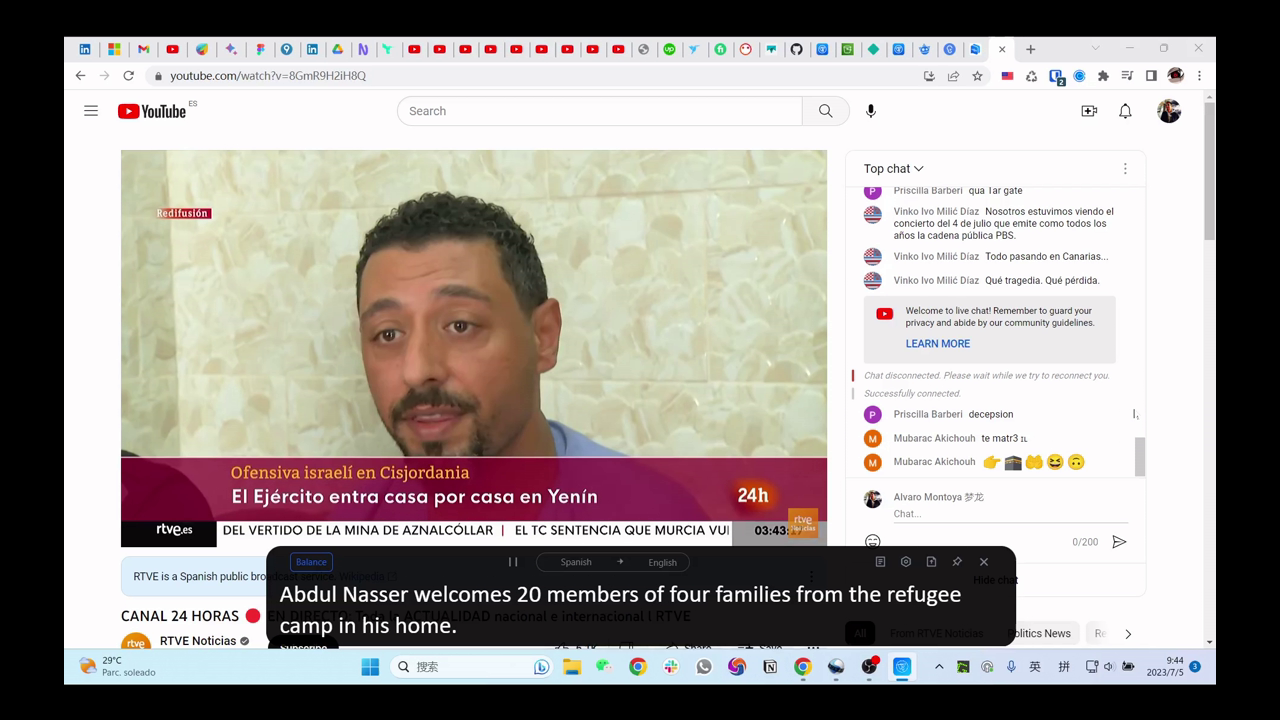Image resolution: width=1280 pixels, height=720 pixels.
Task: Click the Balance mode button
Action: point(311,562)
